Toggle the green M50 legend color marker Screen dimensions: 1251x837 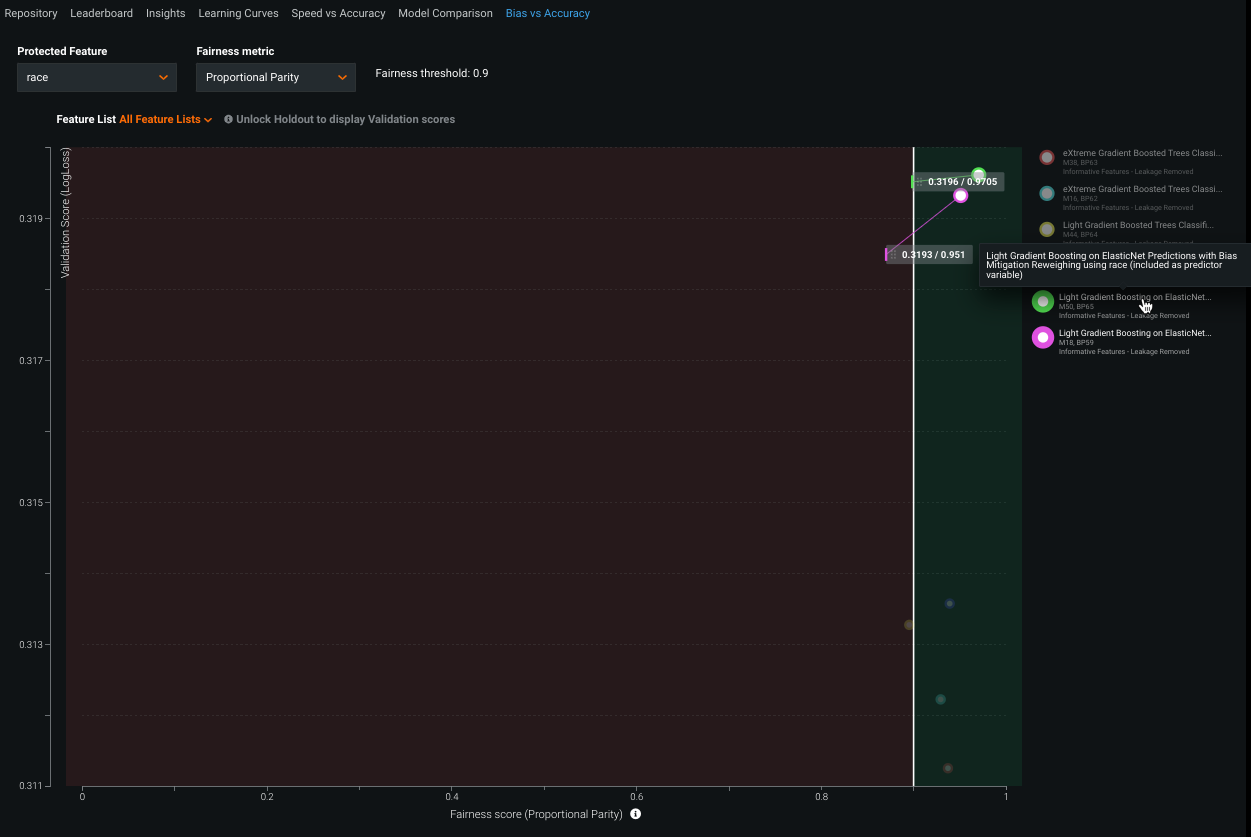(x=1043, y=302)
